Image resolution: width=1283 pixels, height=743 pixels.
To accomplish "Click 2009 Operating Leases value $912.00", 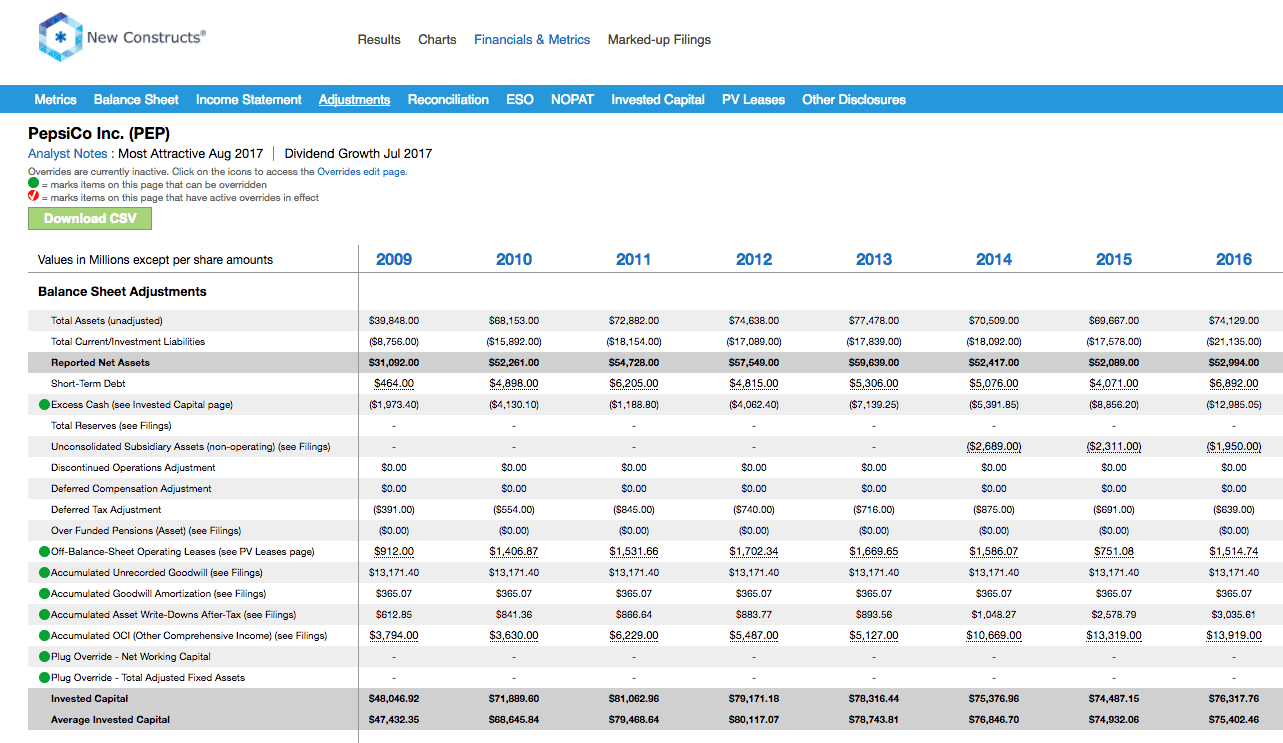I will (x=394, y=552).
